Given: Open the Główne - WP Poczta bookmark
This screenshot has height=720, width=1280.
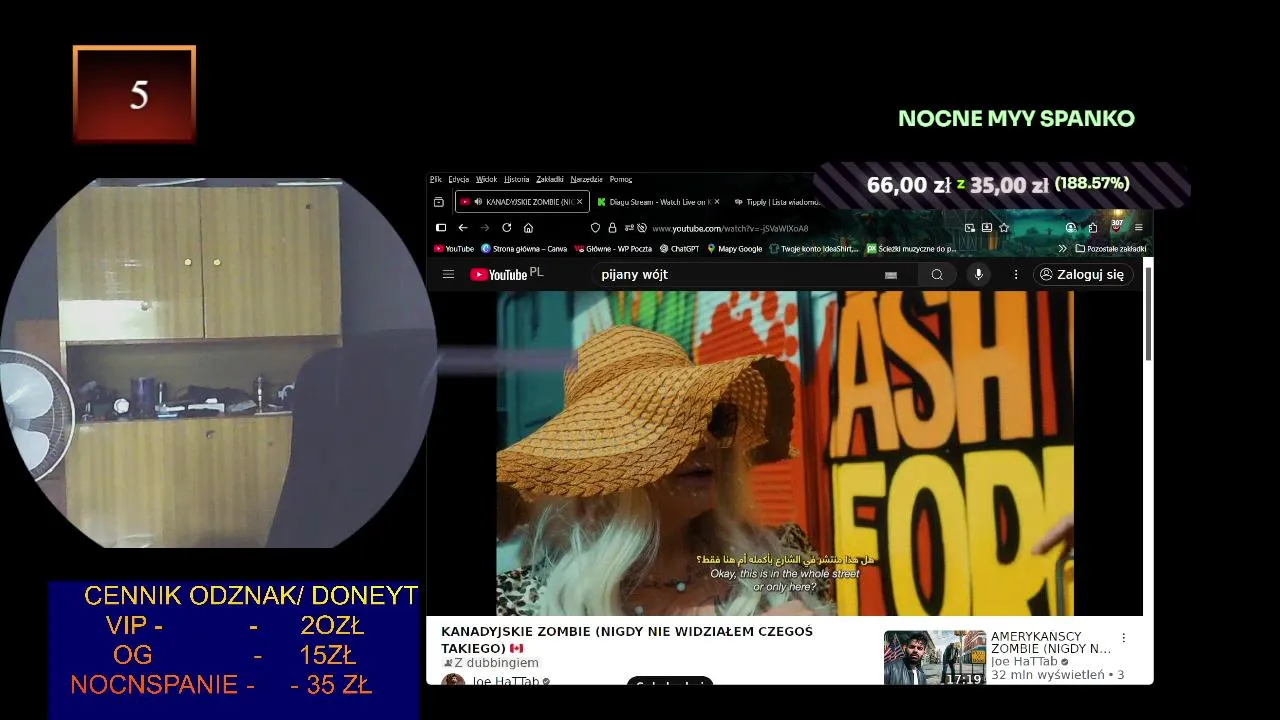Looking at the screenshot, I should tap(613, 249).
